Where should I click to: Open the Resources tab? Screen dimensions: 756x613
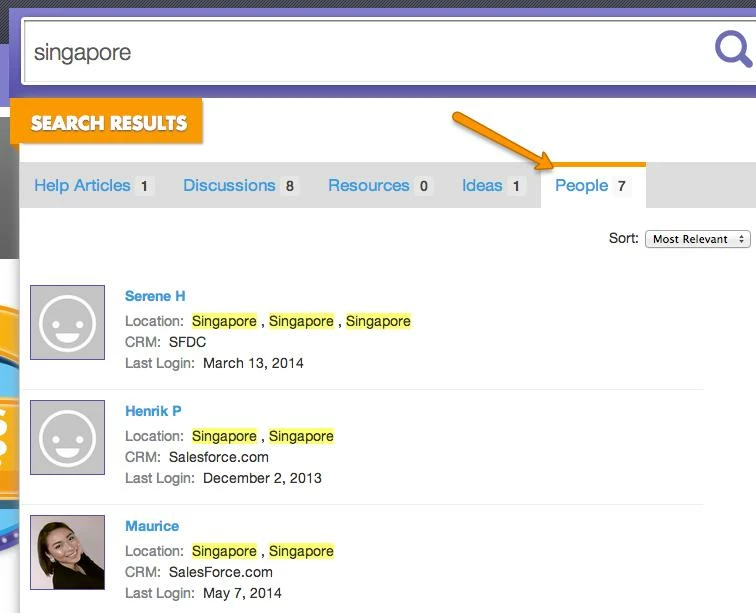coord(379,186)
